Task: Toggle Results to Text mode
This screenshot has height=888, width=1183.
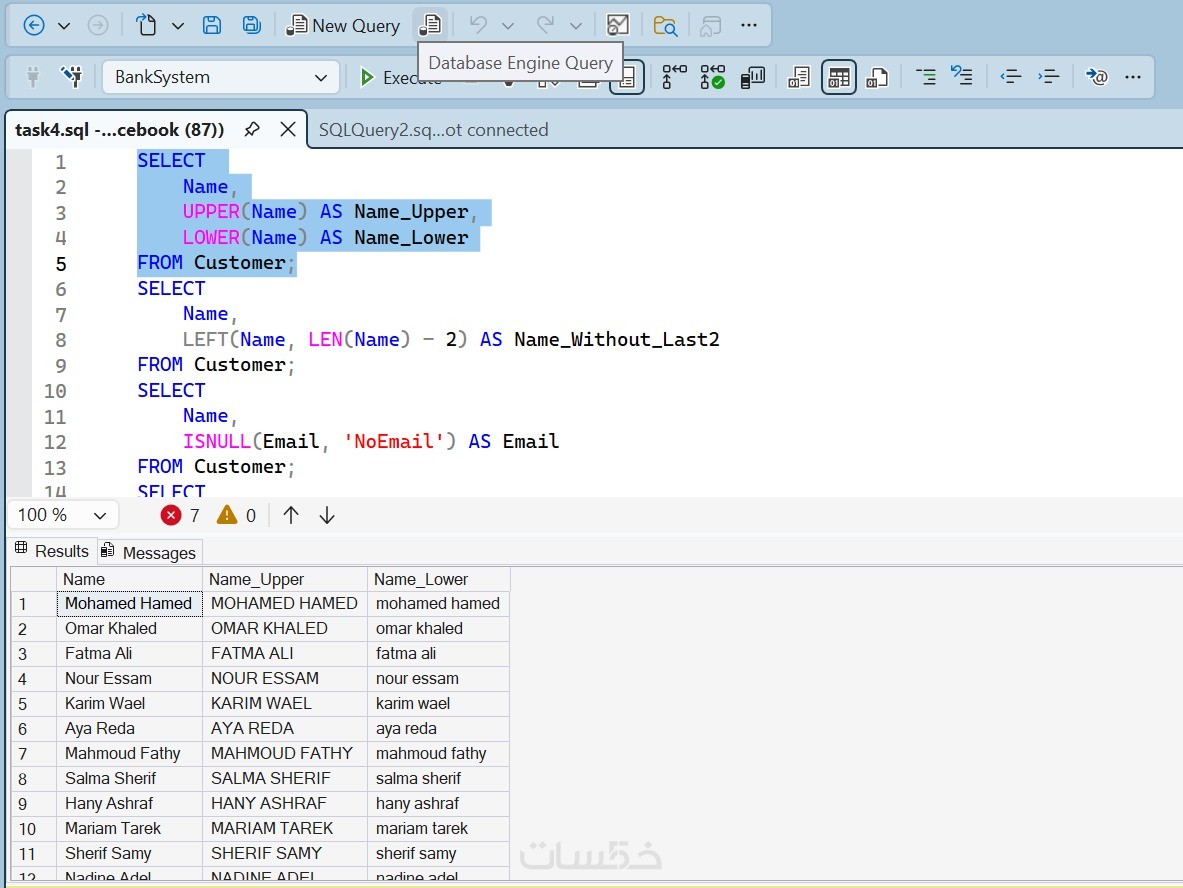Action: 798,77
